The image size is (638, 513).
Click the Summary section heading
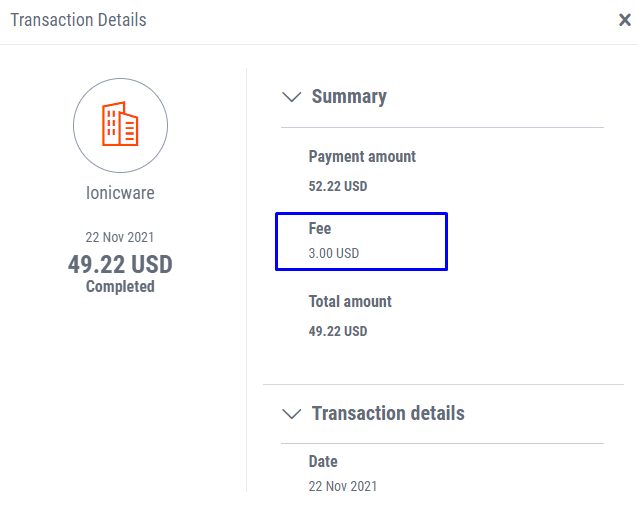coord(349,97)
